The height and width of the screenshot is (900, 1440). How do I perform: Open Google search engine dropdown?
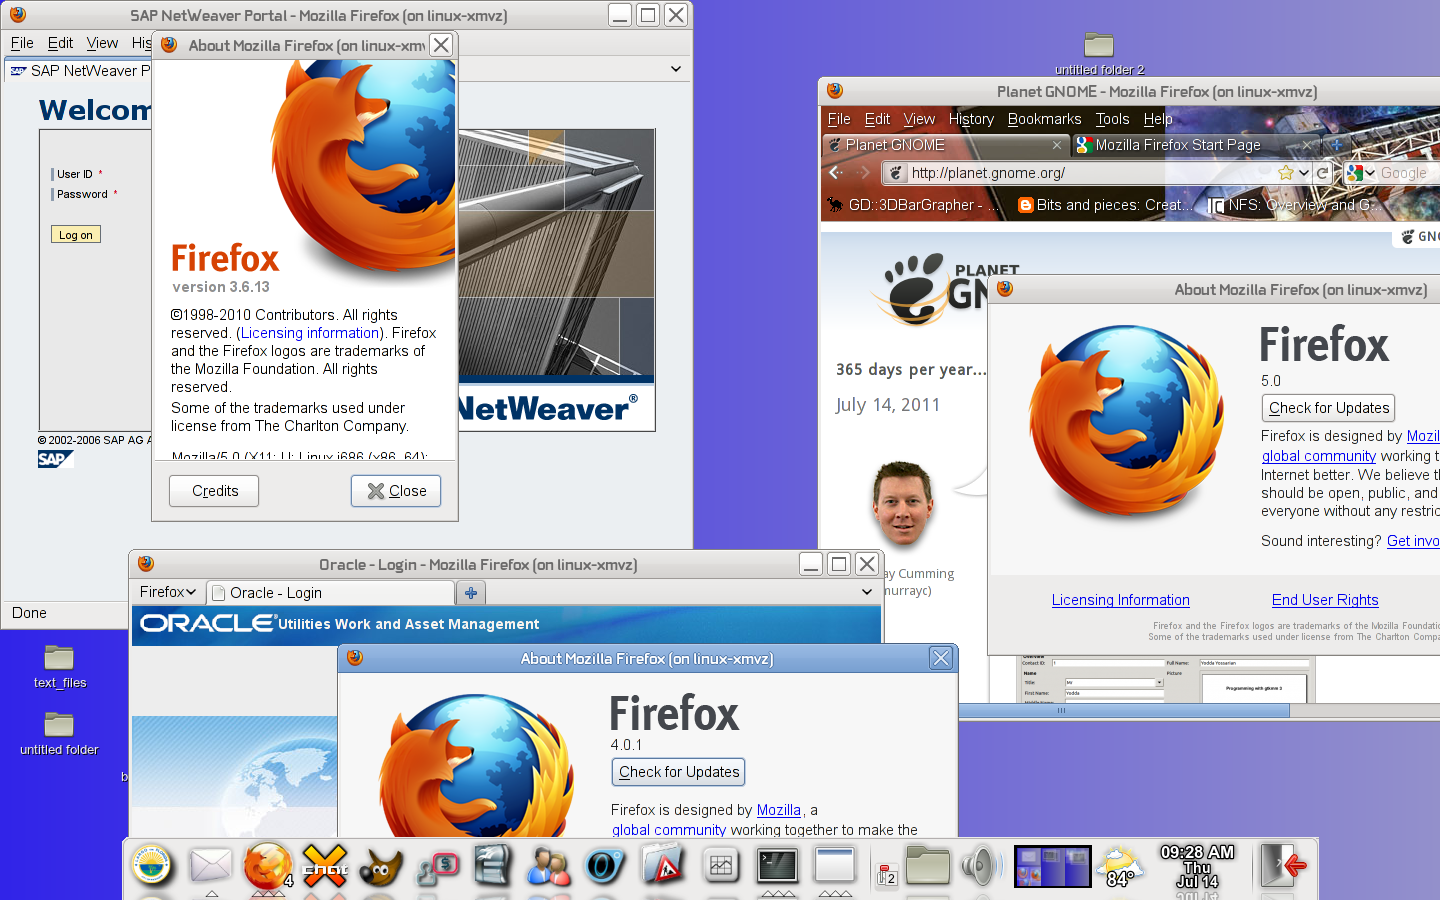1359,173
